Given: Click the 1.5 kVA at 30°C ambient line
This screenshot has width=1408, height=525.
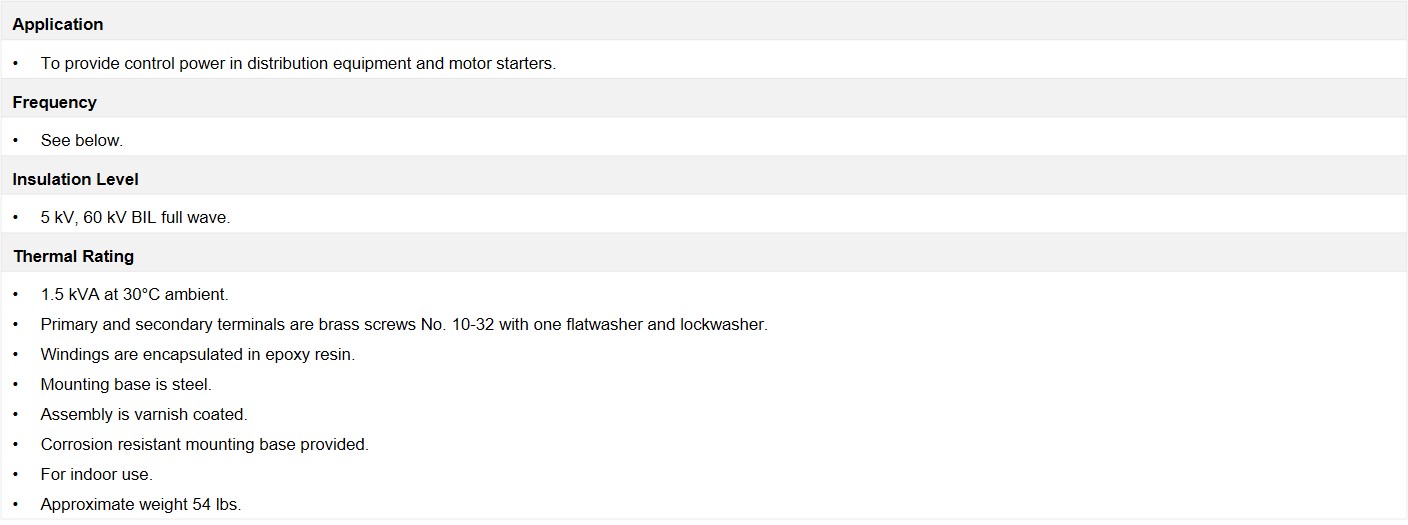Looking at the screenshot, I should pos(134,294).
